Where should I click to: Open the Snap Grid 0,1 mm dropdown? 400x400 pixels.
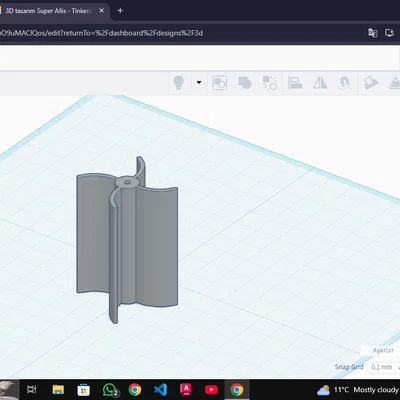pyautogui.click(x=383, y=367)
